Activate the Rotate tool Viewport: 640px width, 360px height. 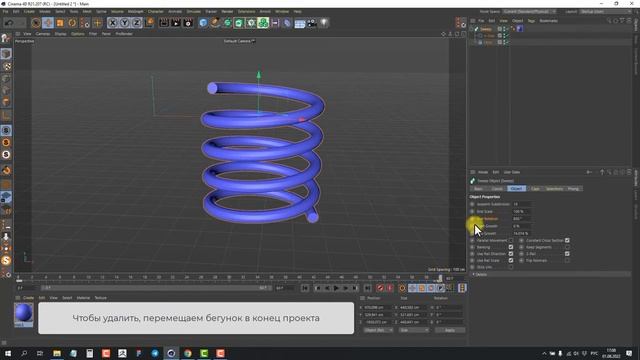tap(72, 23)
